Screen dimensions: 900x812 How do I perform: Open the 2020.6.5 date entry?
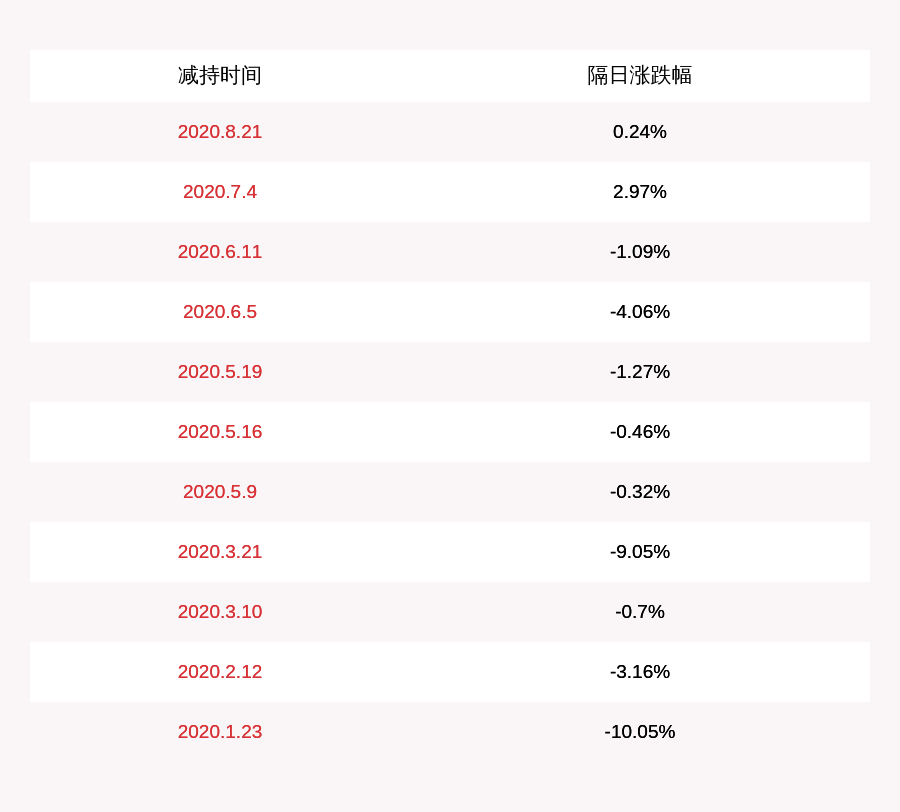point(220,312)
